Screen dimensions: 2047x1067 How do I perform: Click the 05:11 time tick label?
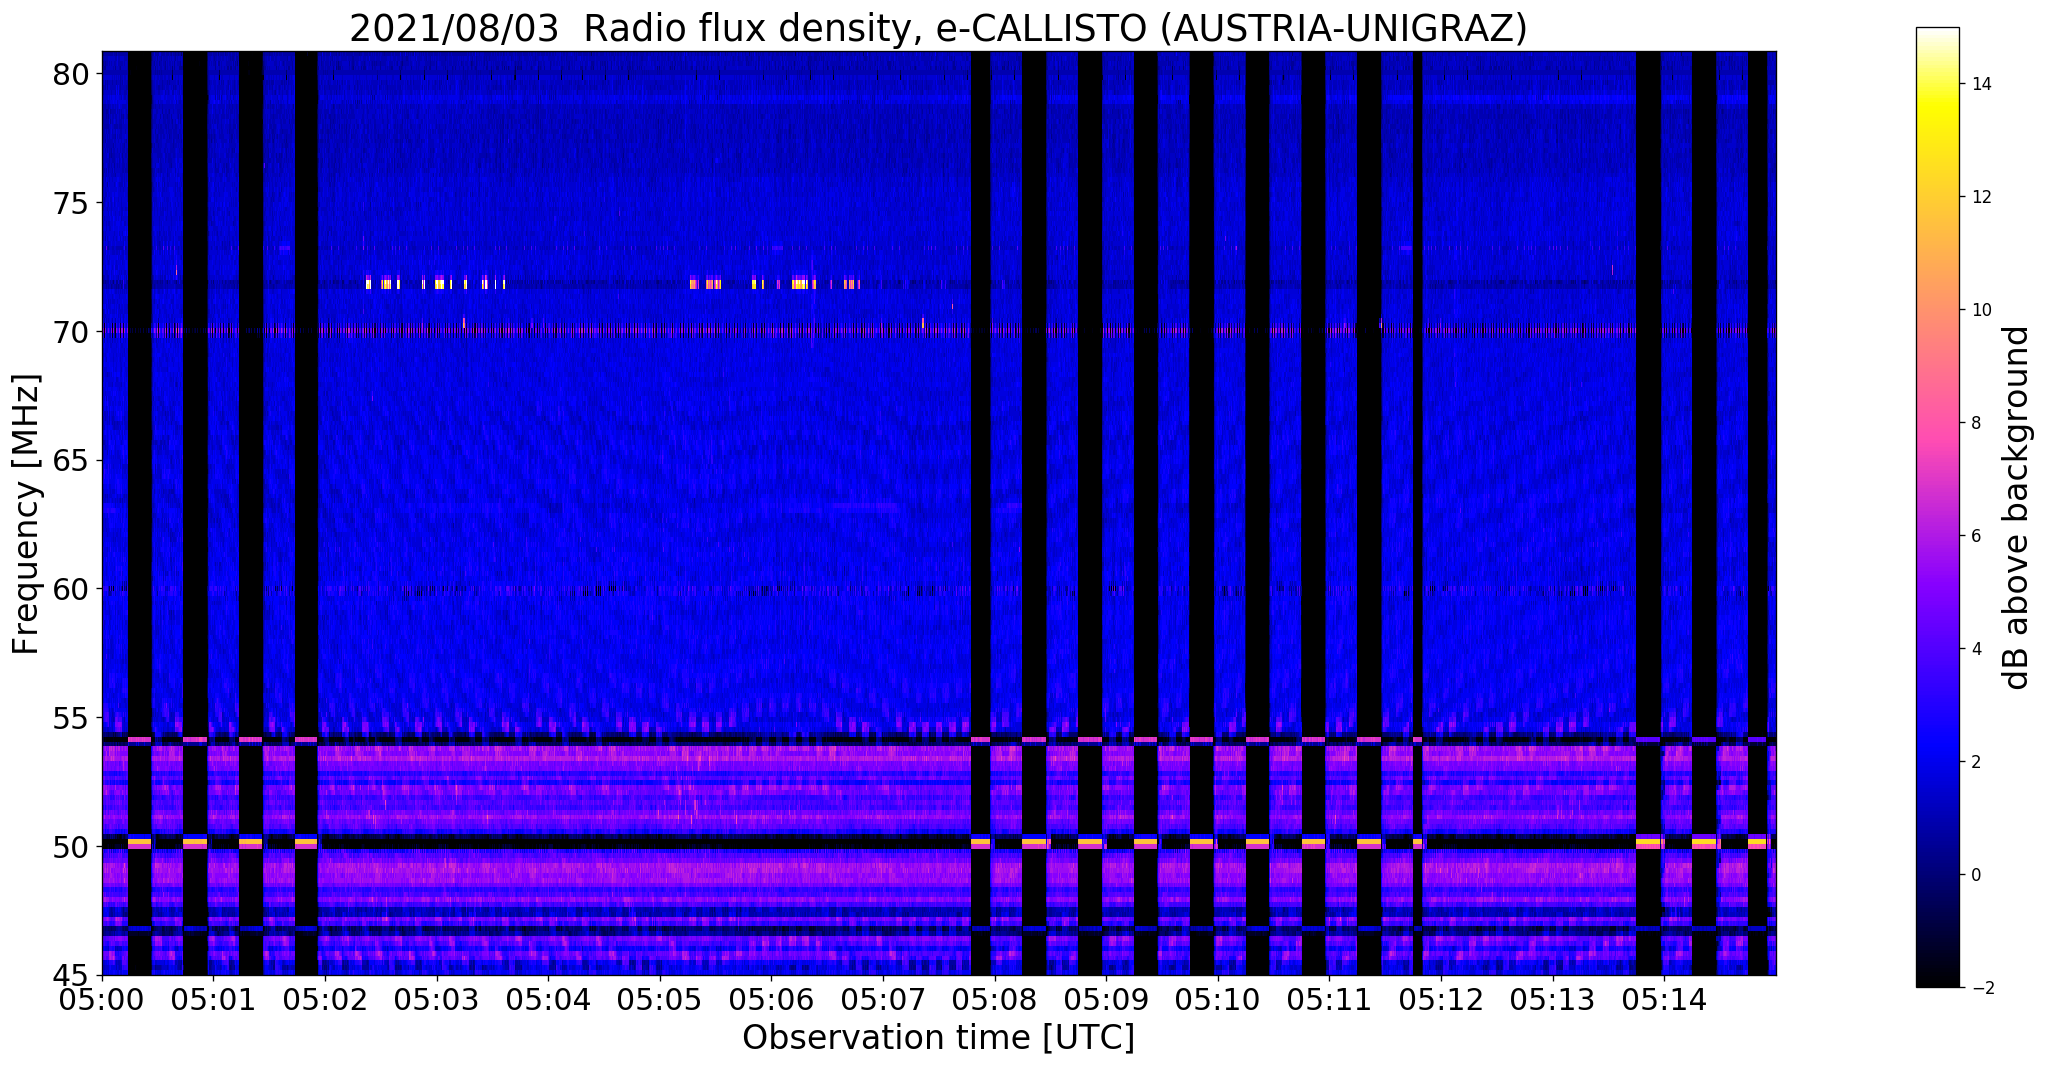[x=1329, y=1000]
